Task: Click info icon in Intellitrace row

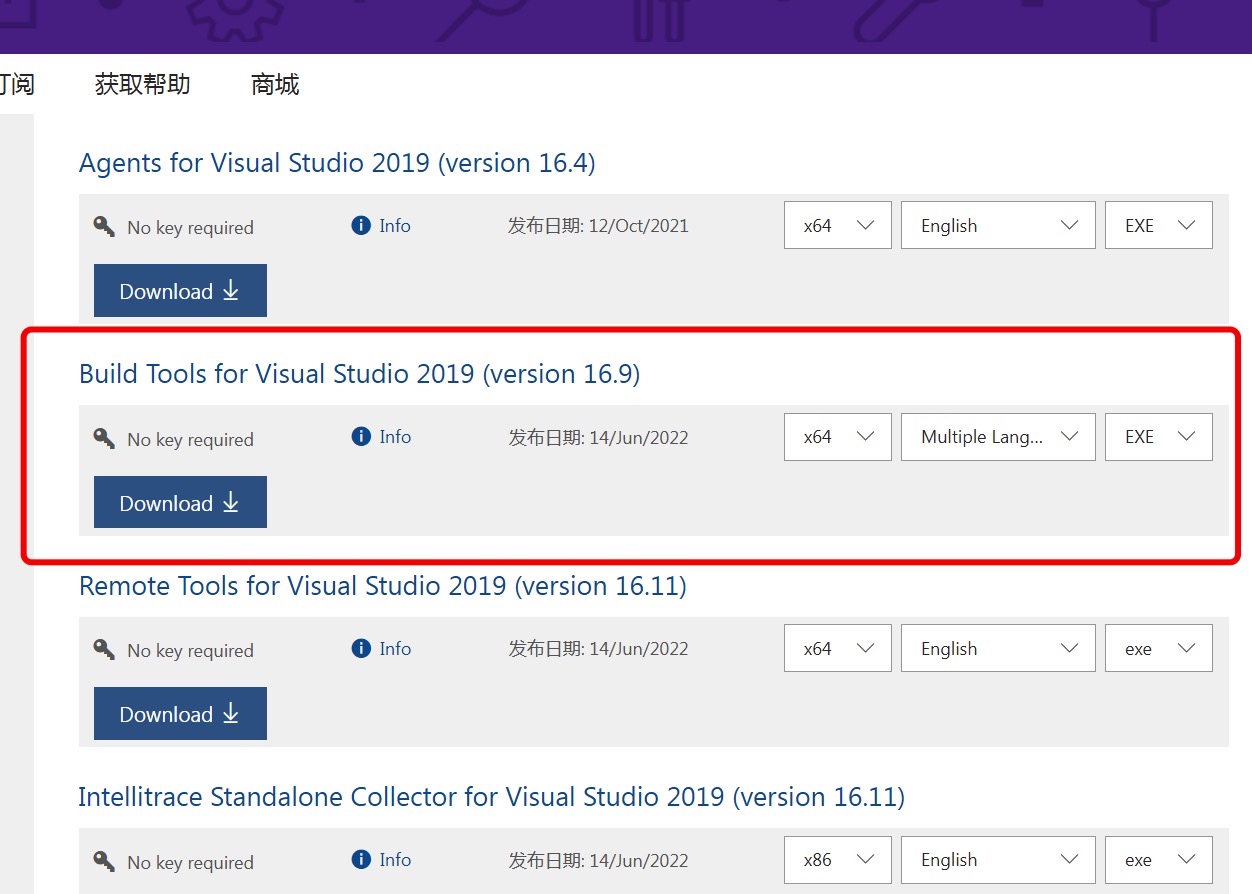Action: point(361,860)
